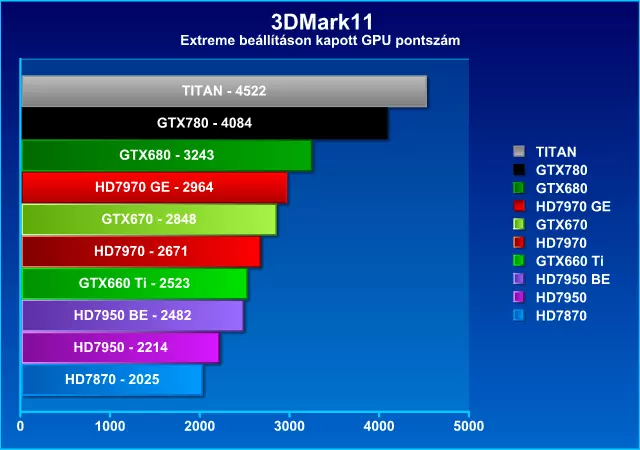Click the GTX660 Ti legend swatch

tap(519, 261)
